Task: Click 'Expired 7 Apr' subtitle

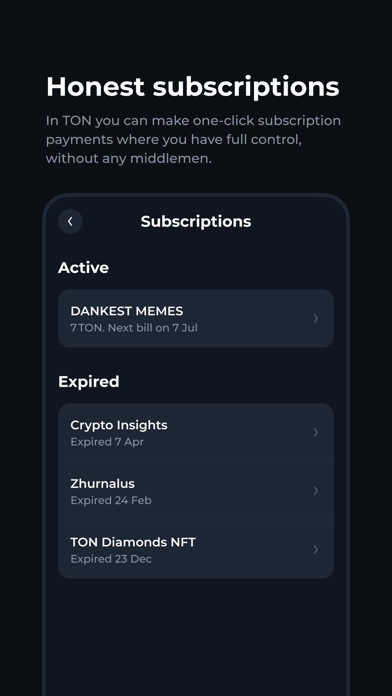Action: [x=107, y=442]
